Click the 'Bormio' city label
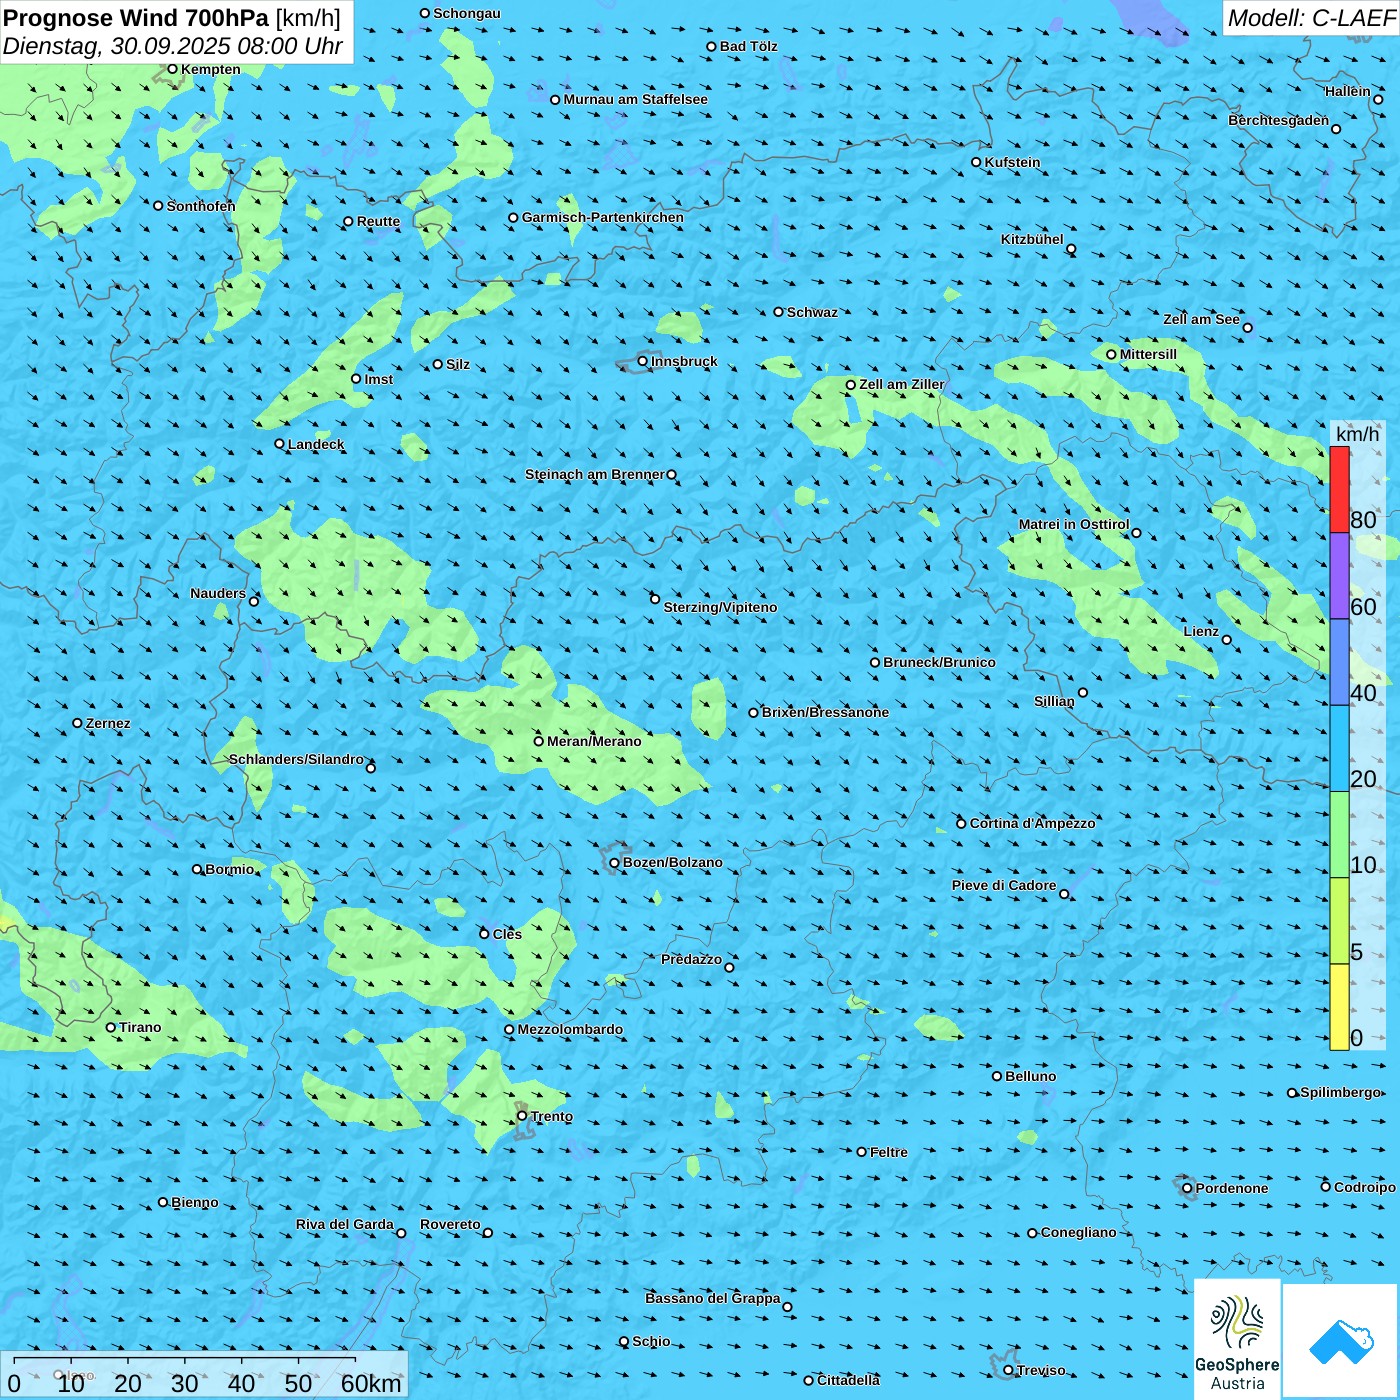 [x=230, y=869]
